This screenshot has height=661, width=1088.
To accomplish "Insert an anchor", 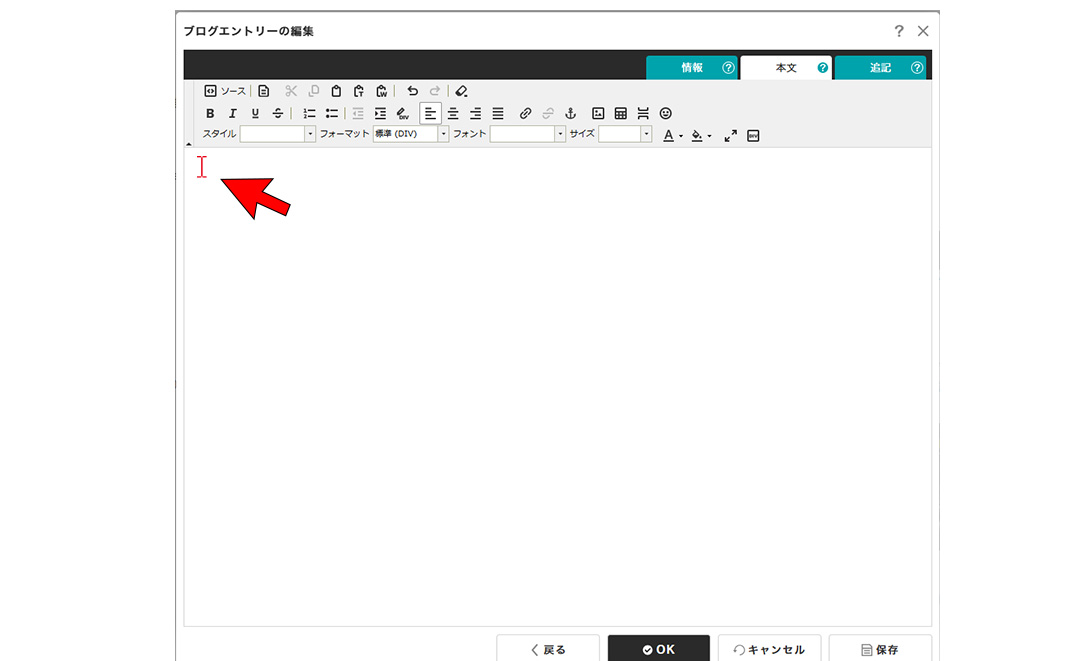I will pos(571,114).
